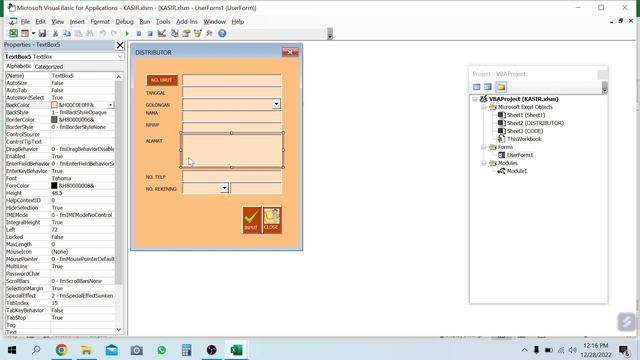
Task: Click the CLOSE button on form
Action: tap(271, 220)
